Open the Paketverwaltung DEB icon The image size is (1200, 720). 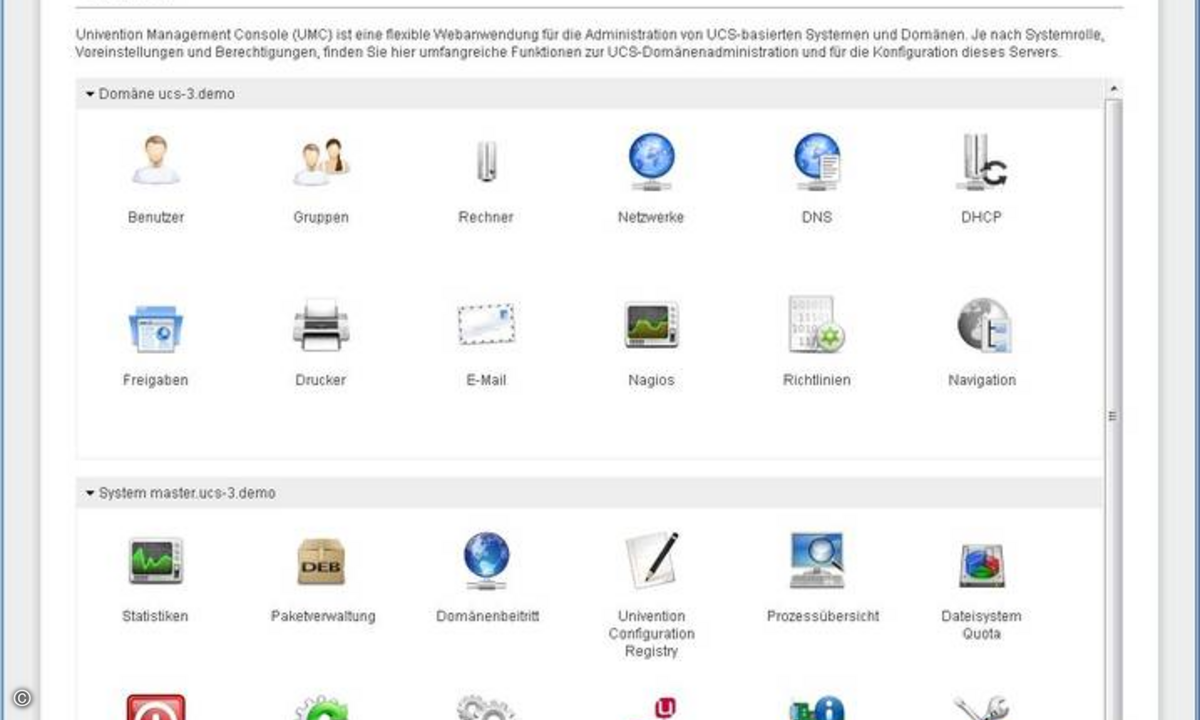click(x=322, y=561)
